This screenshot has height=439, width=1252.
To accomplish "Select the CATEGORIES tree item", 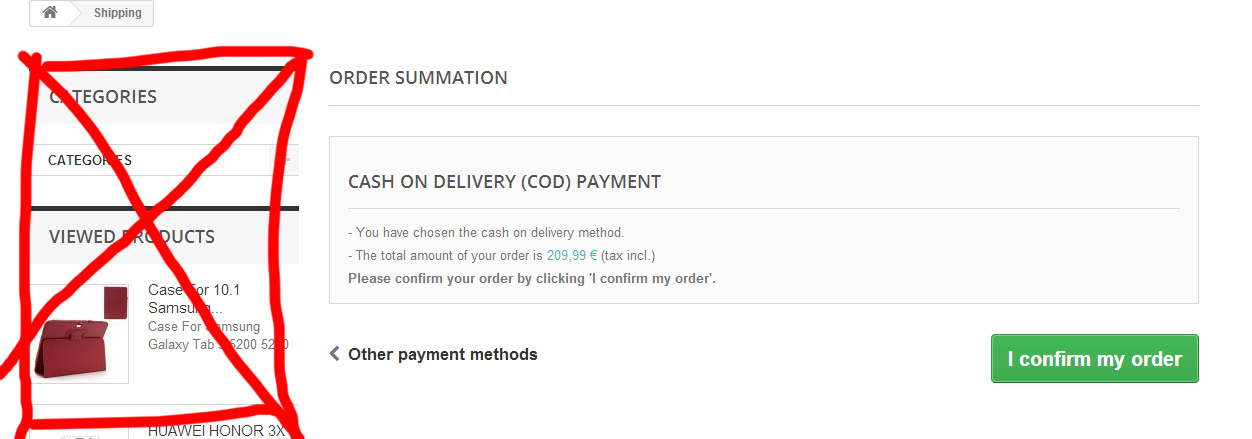I will (90, 160).
